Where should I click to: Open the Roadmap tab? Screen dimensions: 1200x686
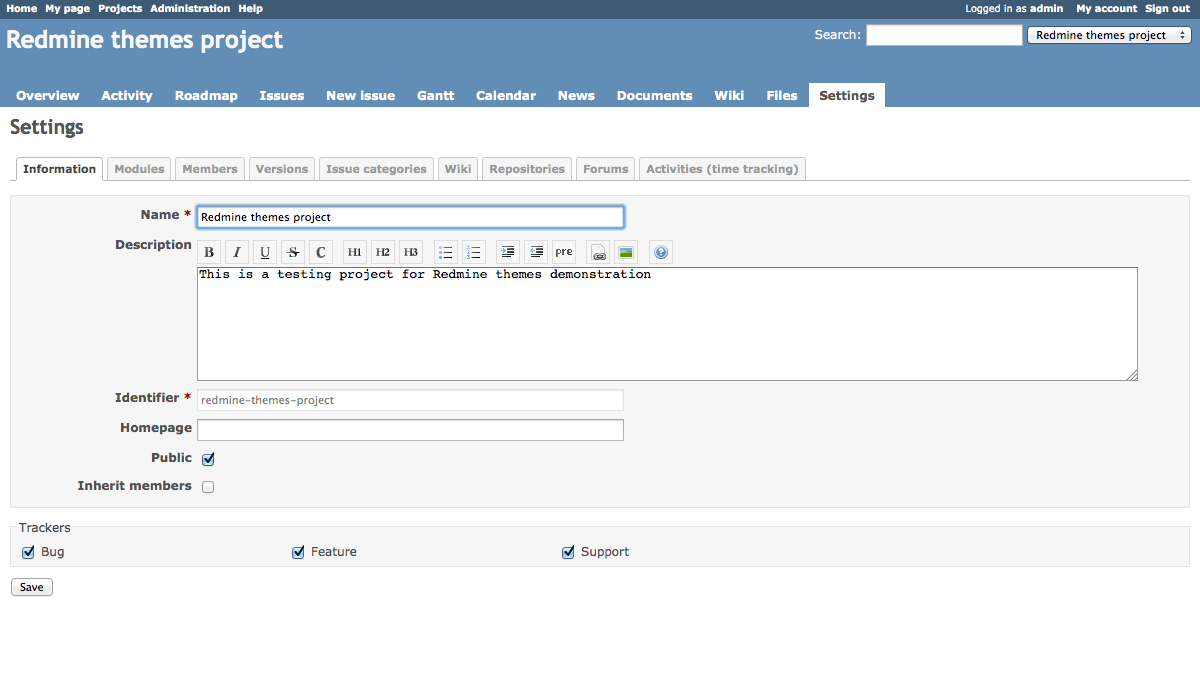pyautogui.click(x=206, y=96)
